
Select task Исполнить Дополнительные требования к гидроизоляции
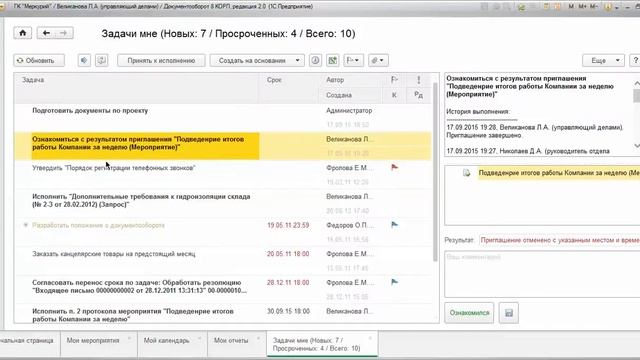click(141, 200)
